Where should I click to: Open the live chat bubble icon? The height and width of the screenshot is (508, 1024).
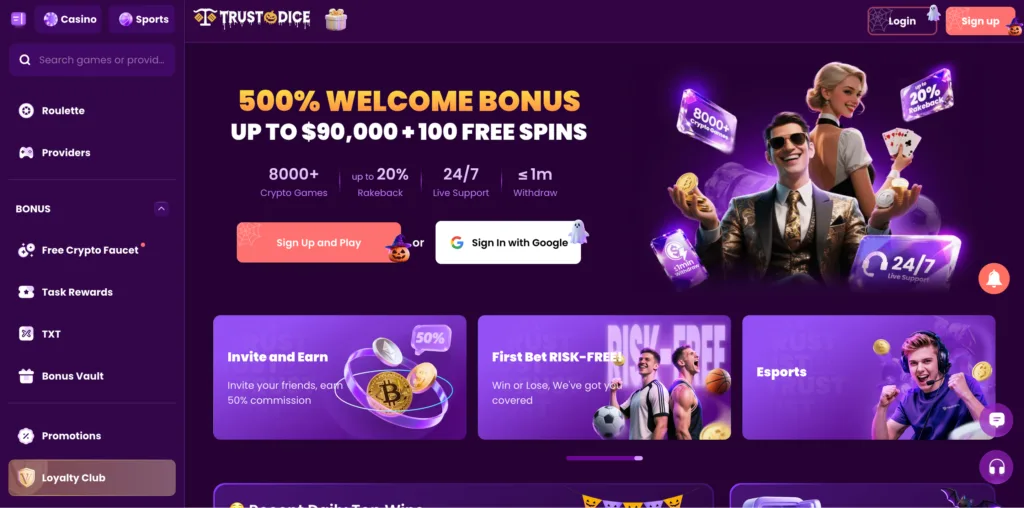(x=996, y=420)
